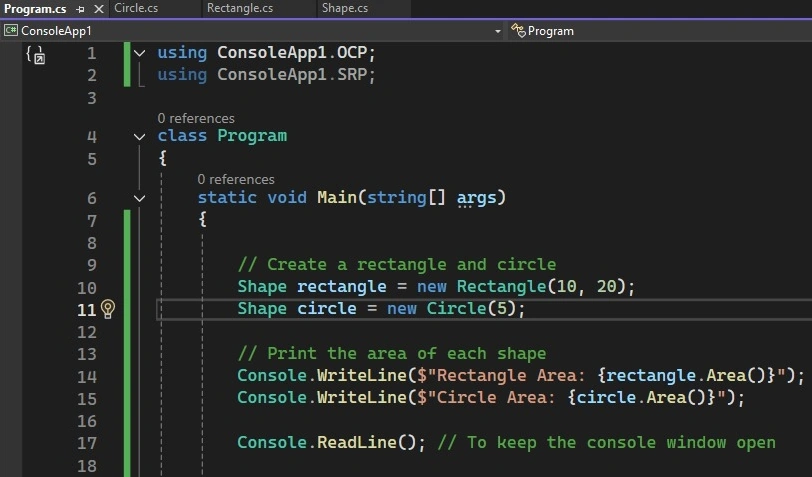Click the '// Create a rectangle and circle' comment
Image resolution: width=812 pixels, height=477 pixels.
(397, 265)
